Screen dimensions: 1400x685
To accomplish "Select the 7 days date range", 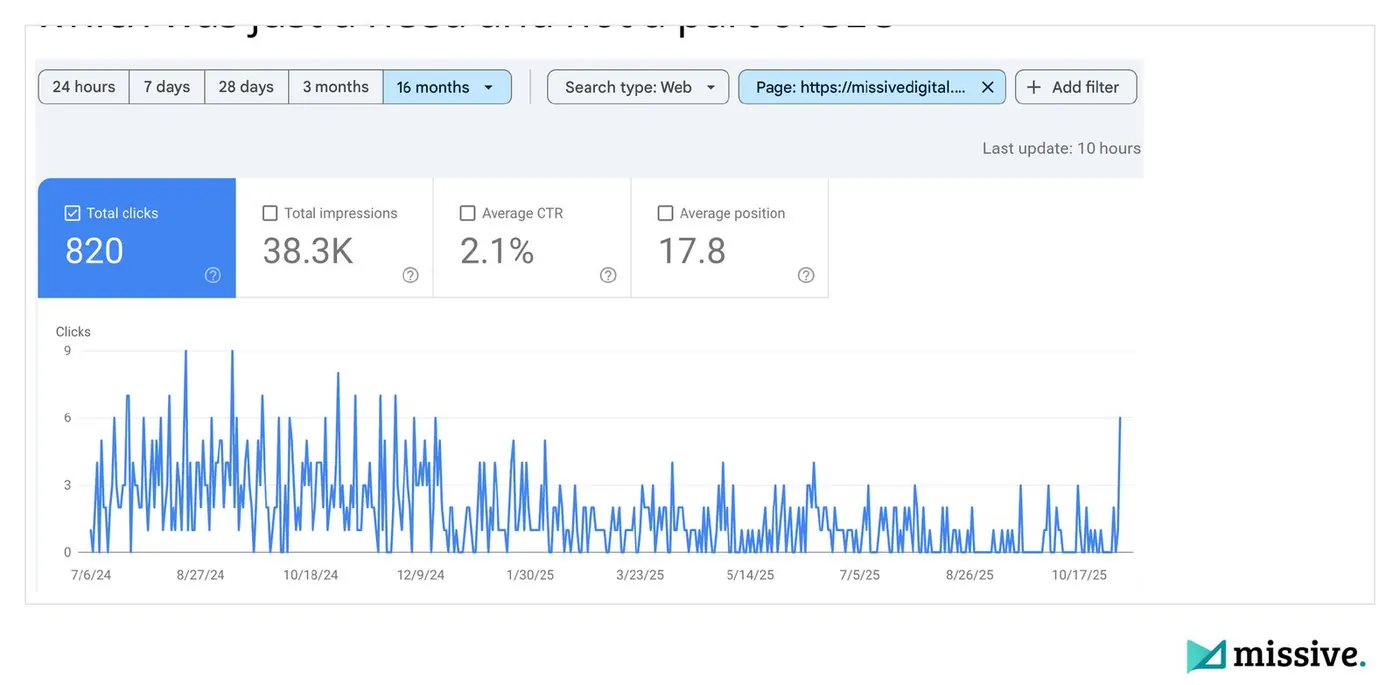I will click(167, 87).
